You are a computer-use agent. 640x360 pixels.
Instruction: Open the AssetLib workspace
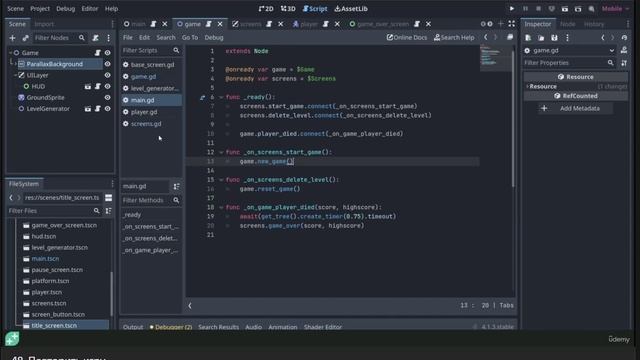351,9
